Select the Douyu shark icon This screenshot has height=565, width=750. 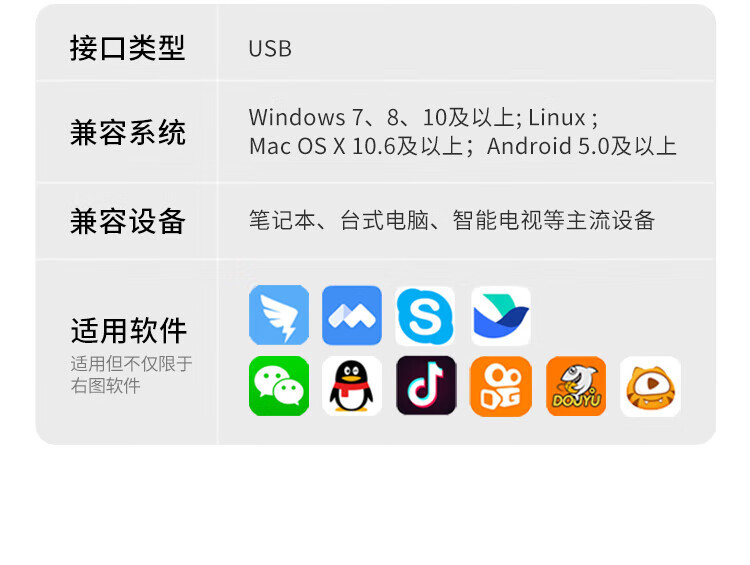(576, 386)
